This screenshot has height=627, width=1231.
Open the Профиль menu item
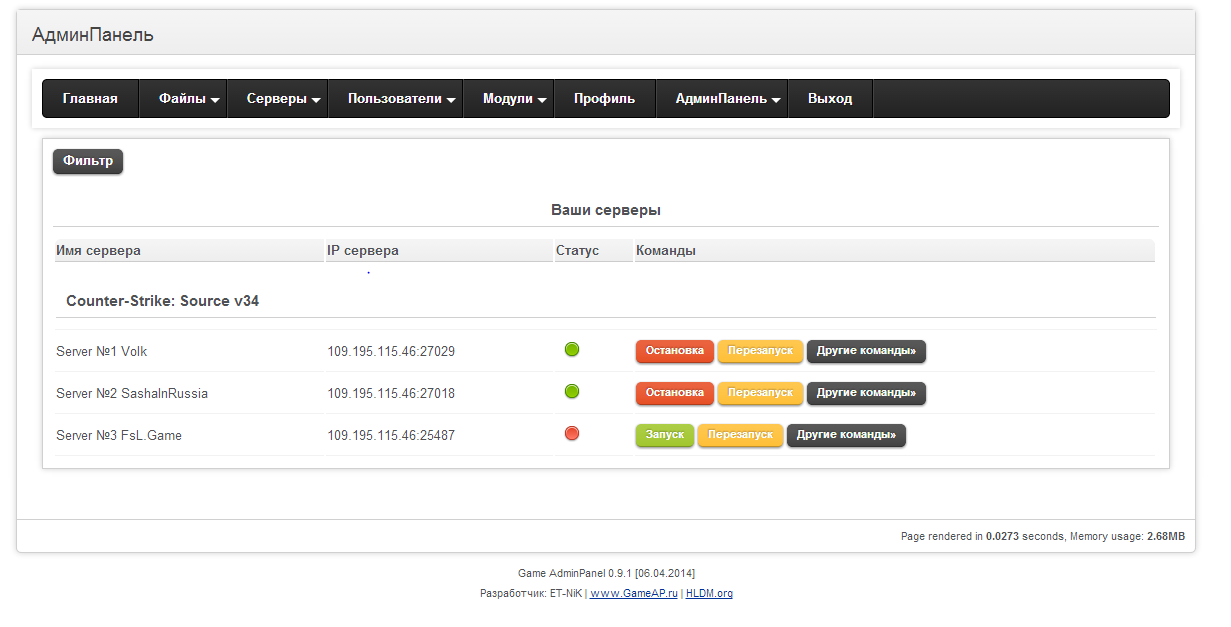[x=604, y=99]
